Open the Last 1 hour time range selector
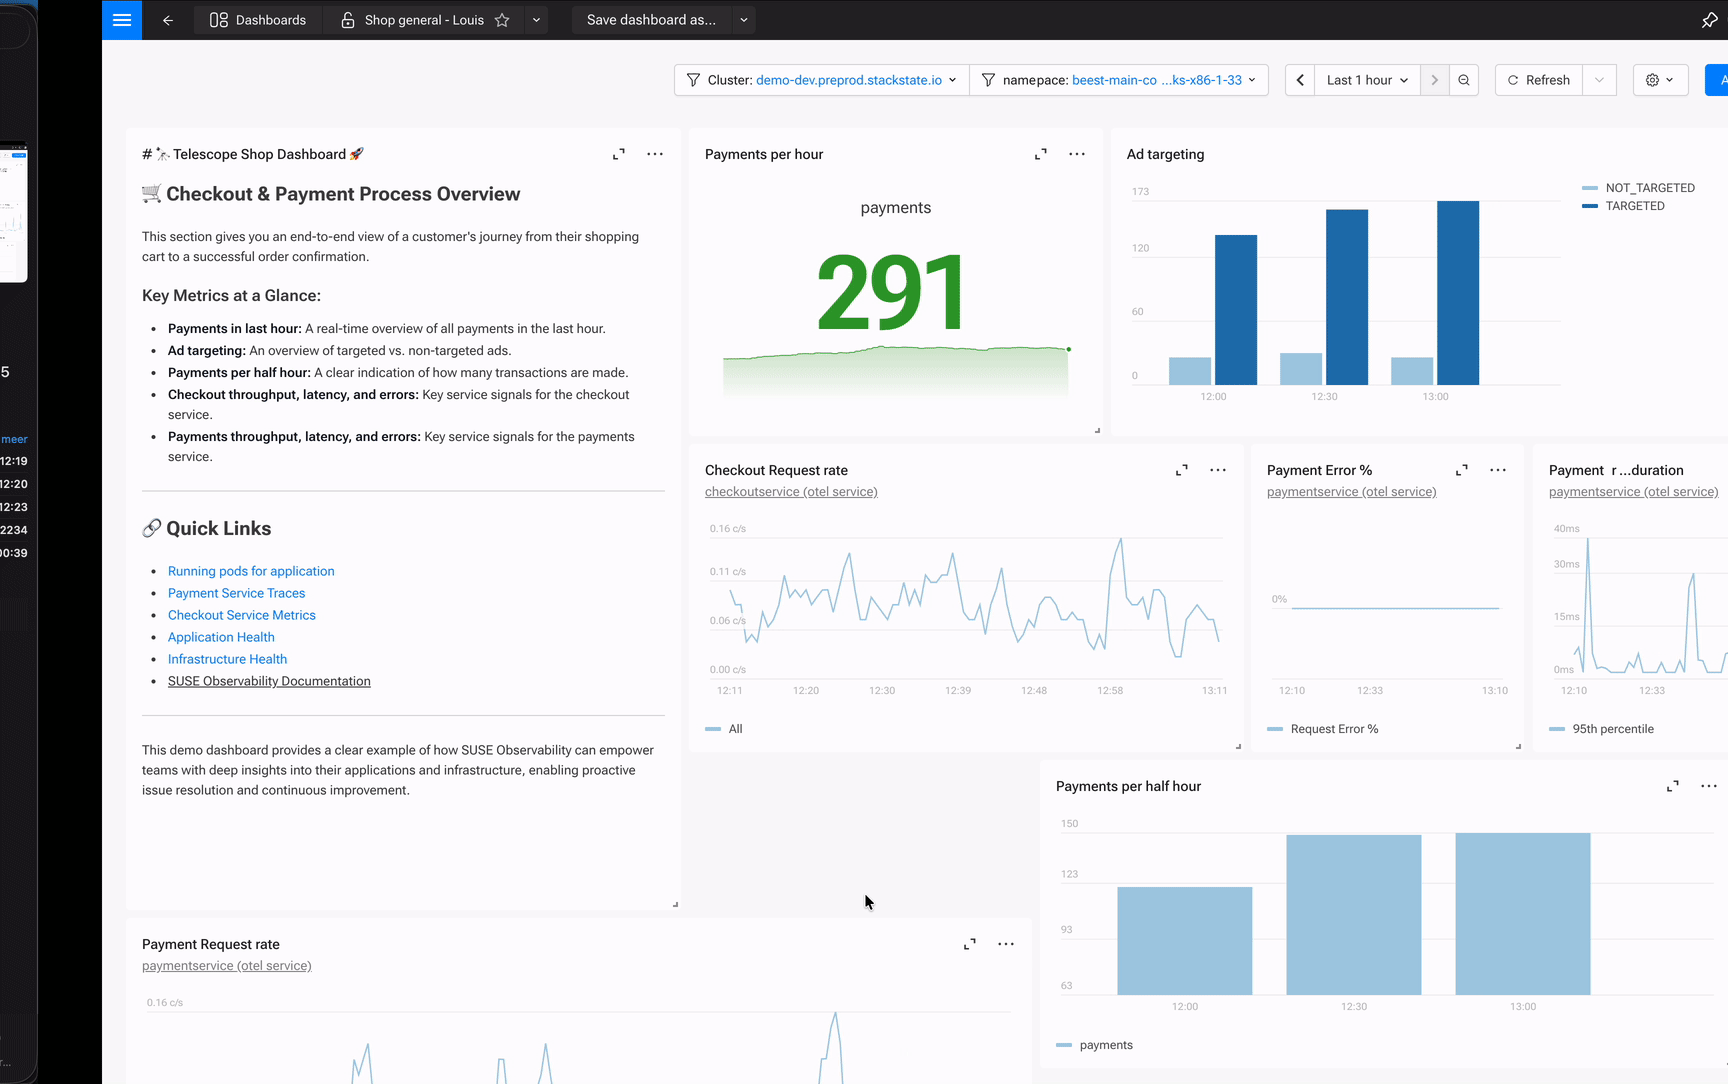 pyautogui.click(x=1366, y=79)
